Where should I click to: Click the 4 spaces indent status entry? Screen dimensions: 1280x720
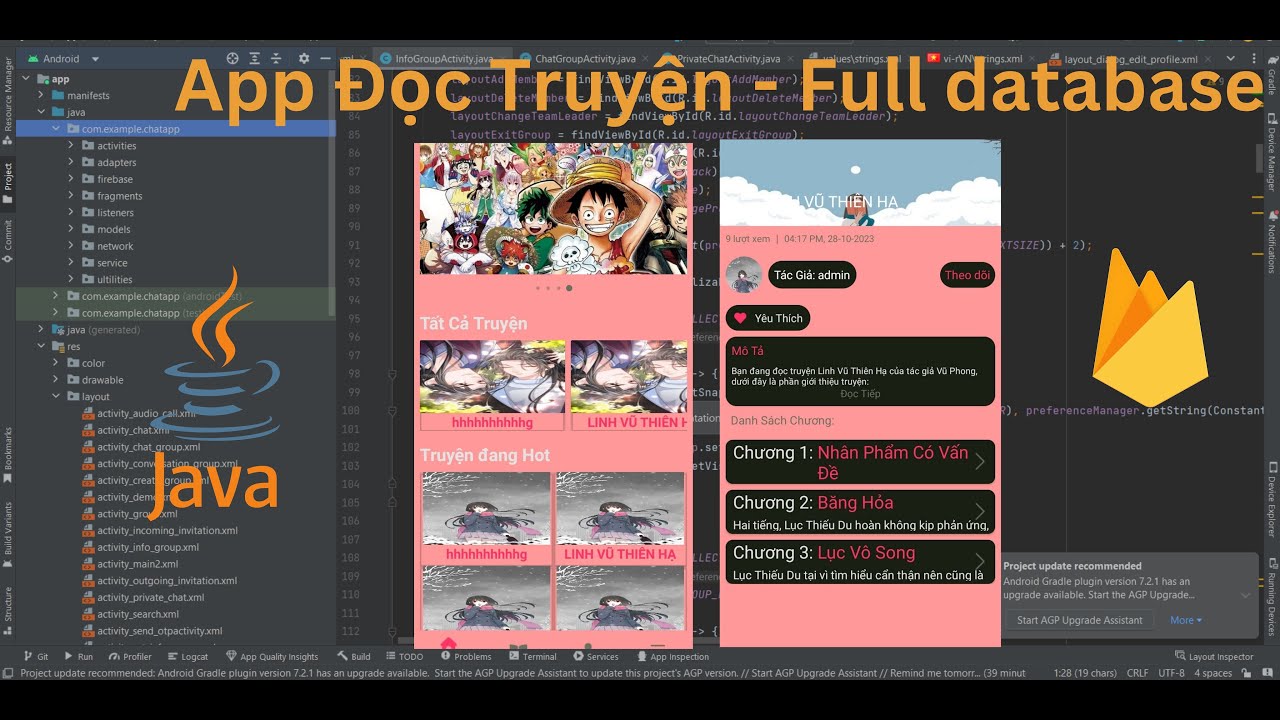pos(1215,673)
